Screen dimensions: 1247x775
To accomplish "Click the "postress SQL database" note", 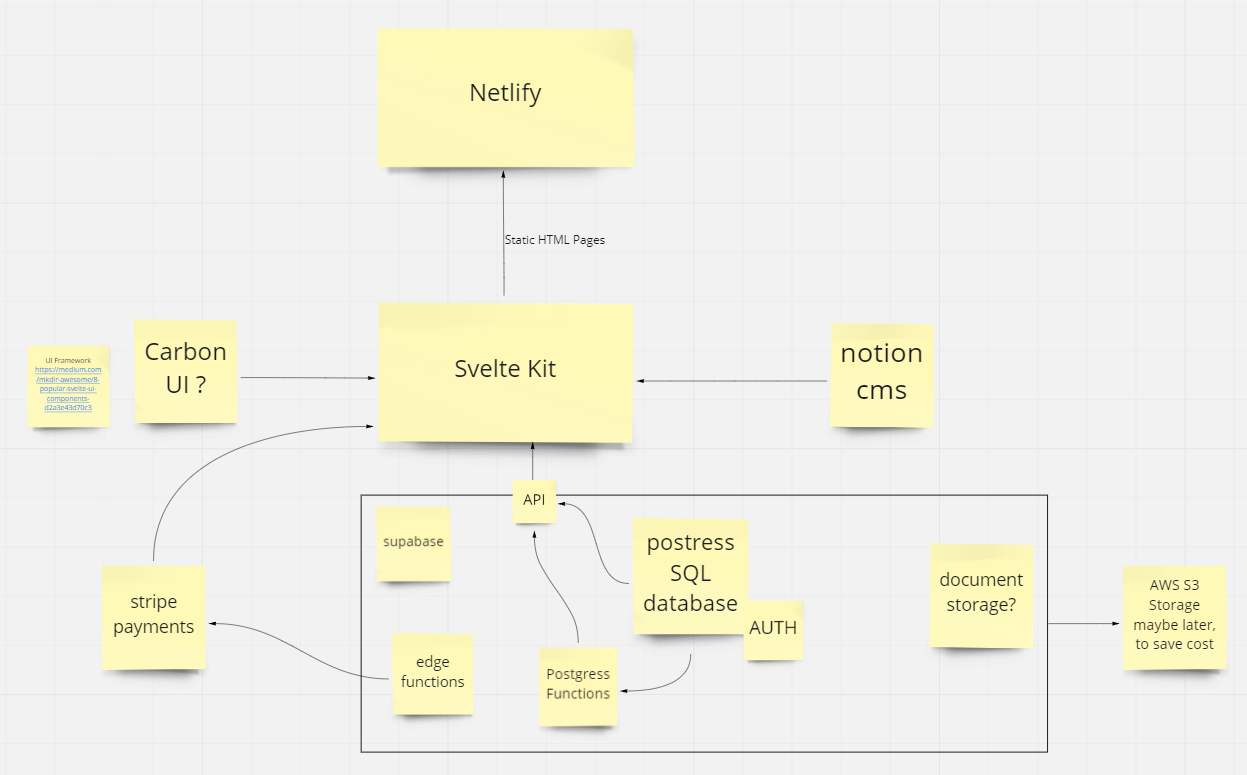I will click(x=690, y=575).
